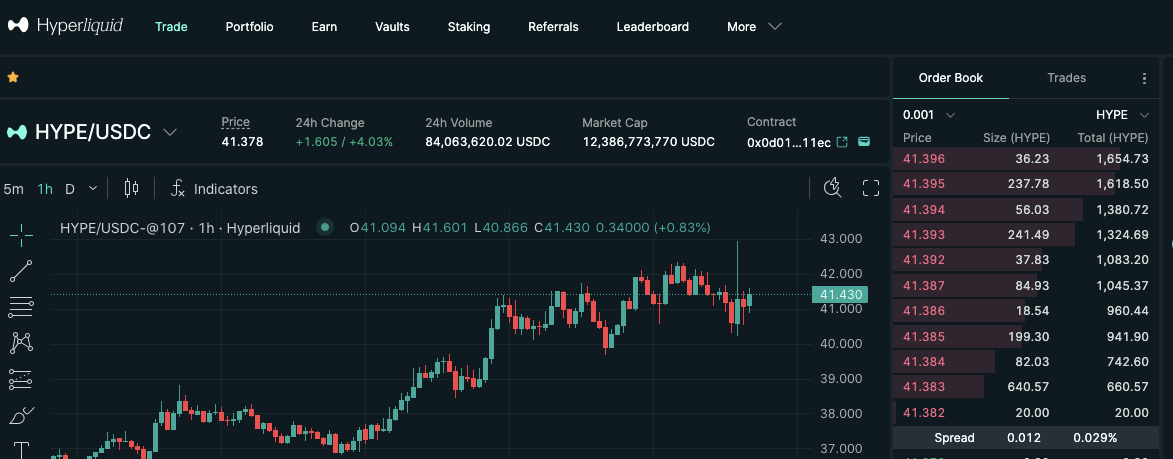Select the forecast and measurement tool
The width and height of the screenshot is (1173, 459).
point(21,379)
